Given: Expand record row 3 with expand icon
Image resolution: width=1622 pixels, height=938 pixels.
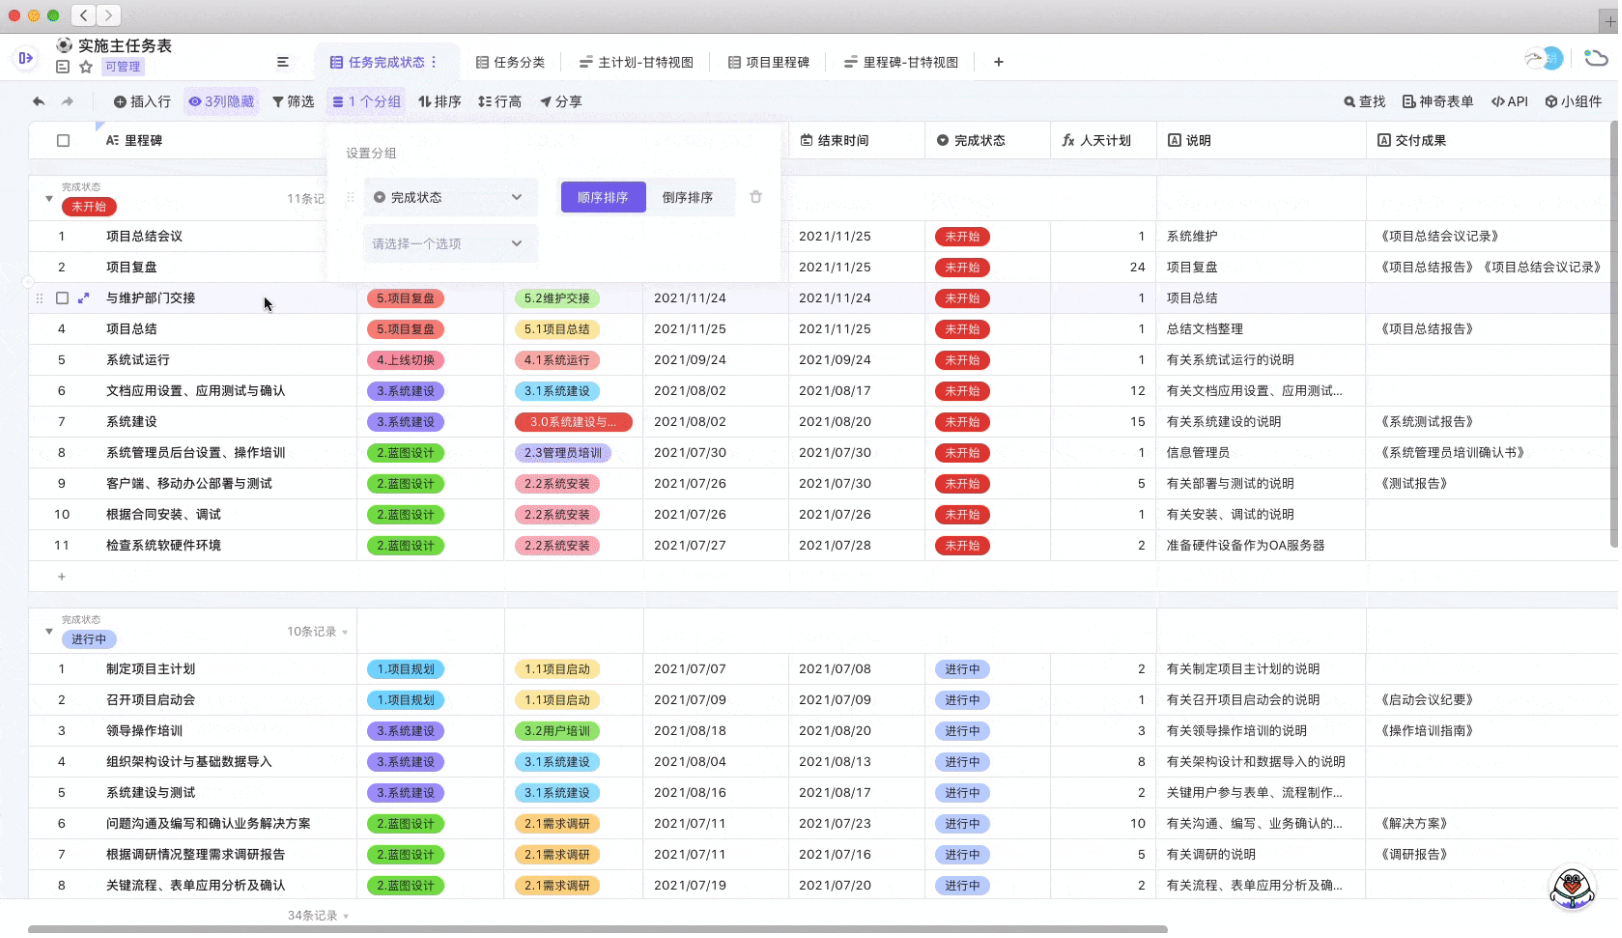Looking at the screenshot, I should pyautogui.click(x=84, y=298).
